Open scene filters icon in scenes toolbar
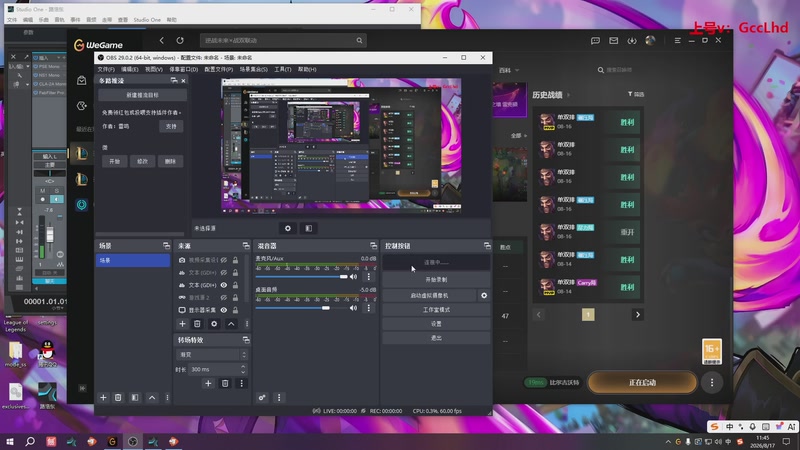 coord(135,397)
